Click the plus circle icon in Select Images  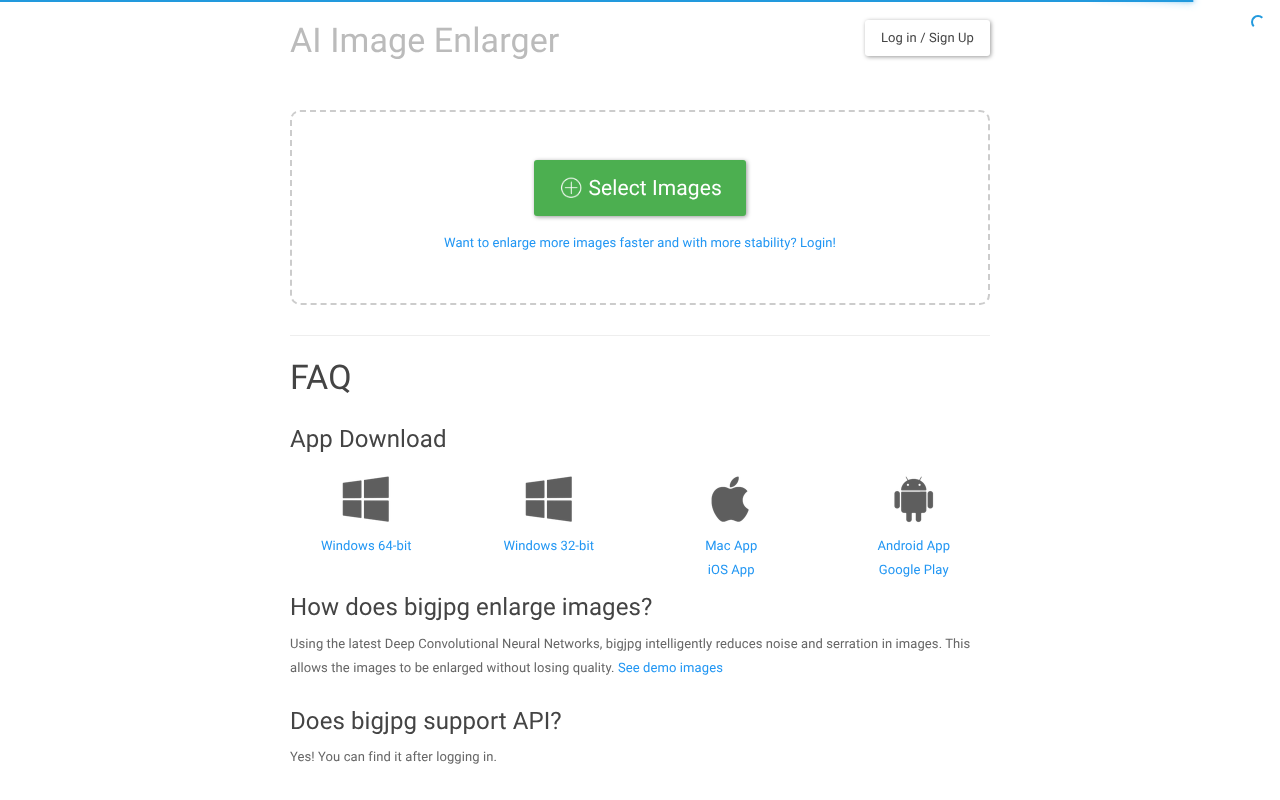(571, 188)
